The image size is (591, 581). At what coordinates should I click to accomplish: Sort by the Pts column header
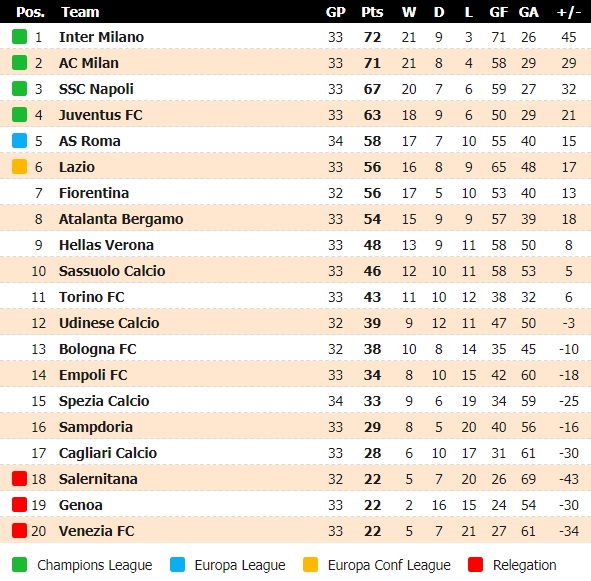(x=372, y=12)
